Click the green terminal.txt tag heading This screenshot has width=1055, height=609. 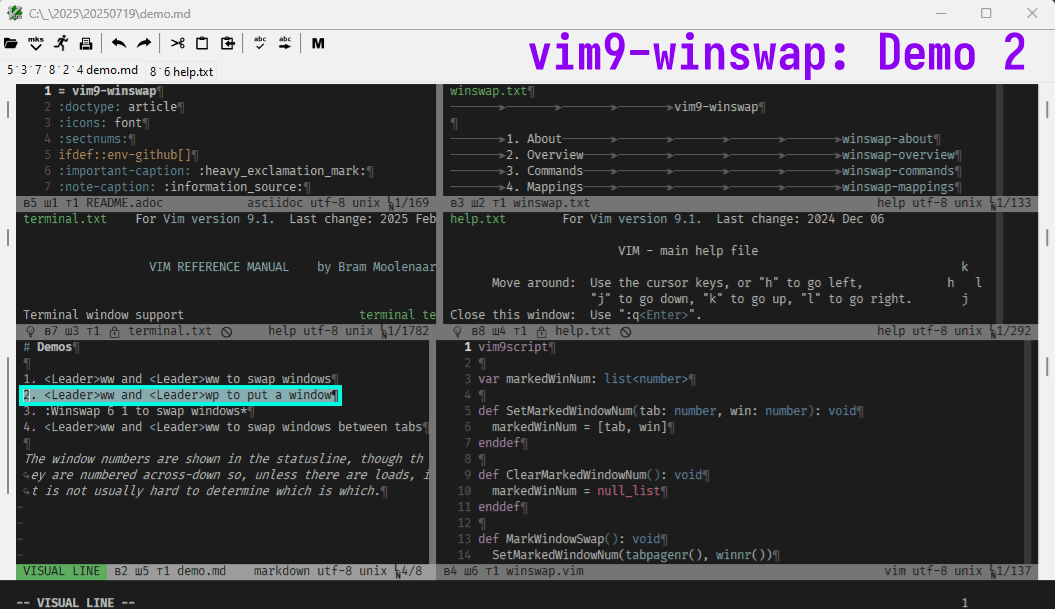pos(65,219)
